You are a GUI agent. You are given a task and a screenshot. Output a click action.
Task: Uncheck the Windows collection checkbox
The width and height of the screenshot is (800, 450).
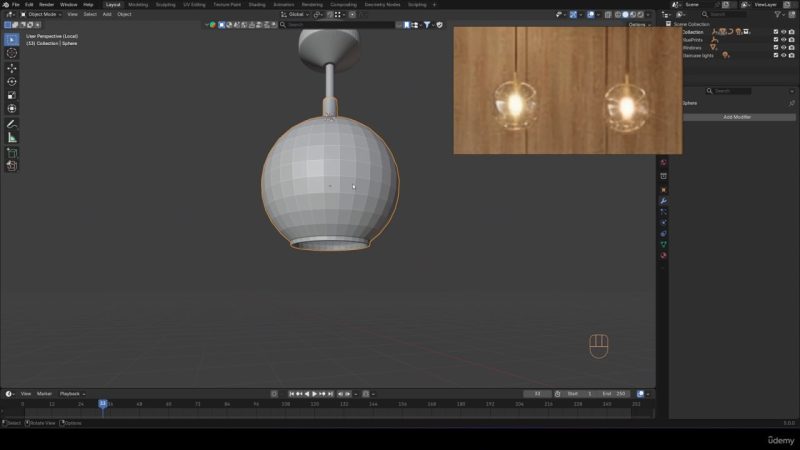pyautogui.click(x=776, y=47)
